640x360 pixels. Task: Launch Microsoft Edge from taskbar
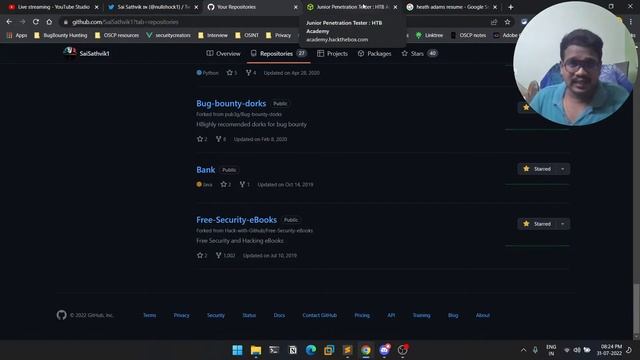[311, 350]
